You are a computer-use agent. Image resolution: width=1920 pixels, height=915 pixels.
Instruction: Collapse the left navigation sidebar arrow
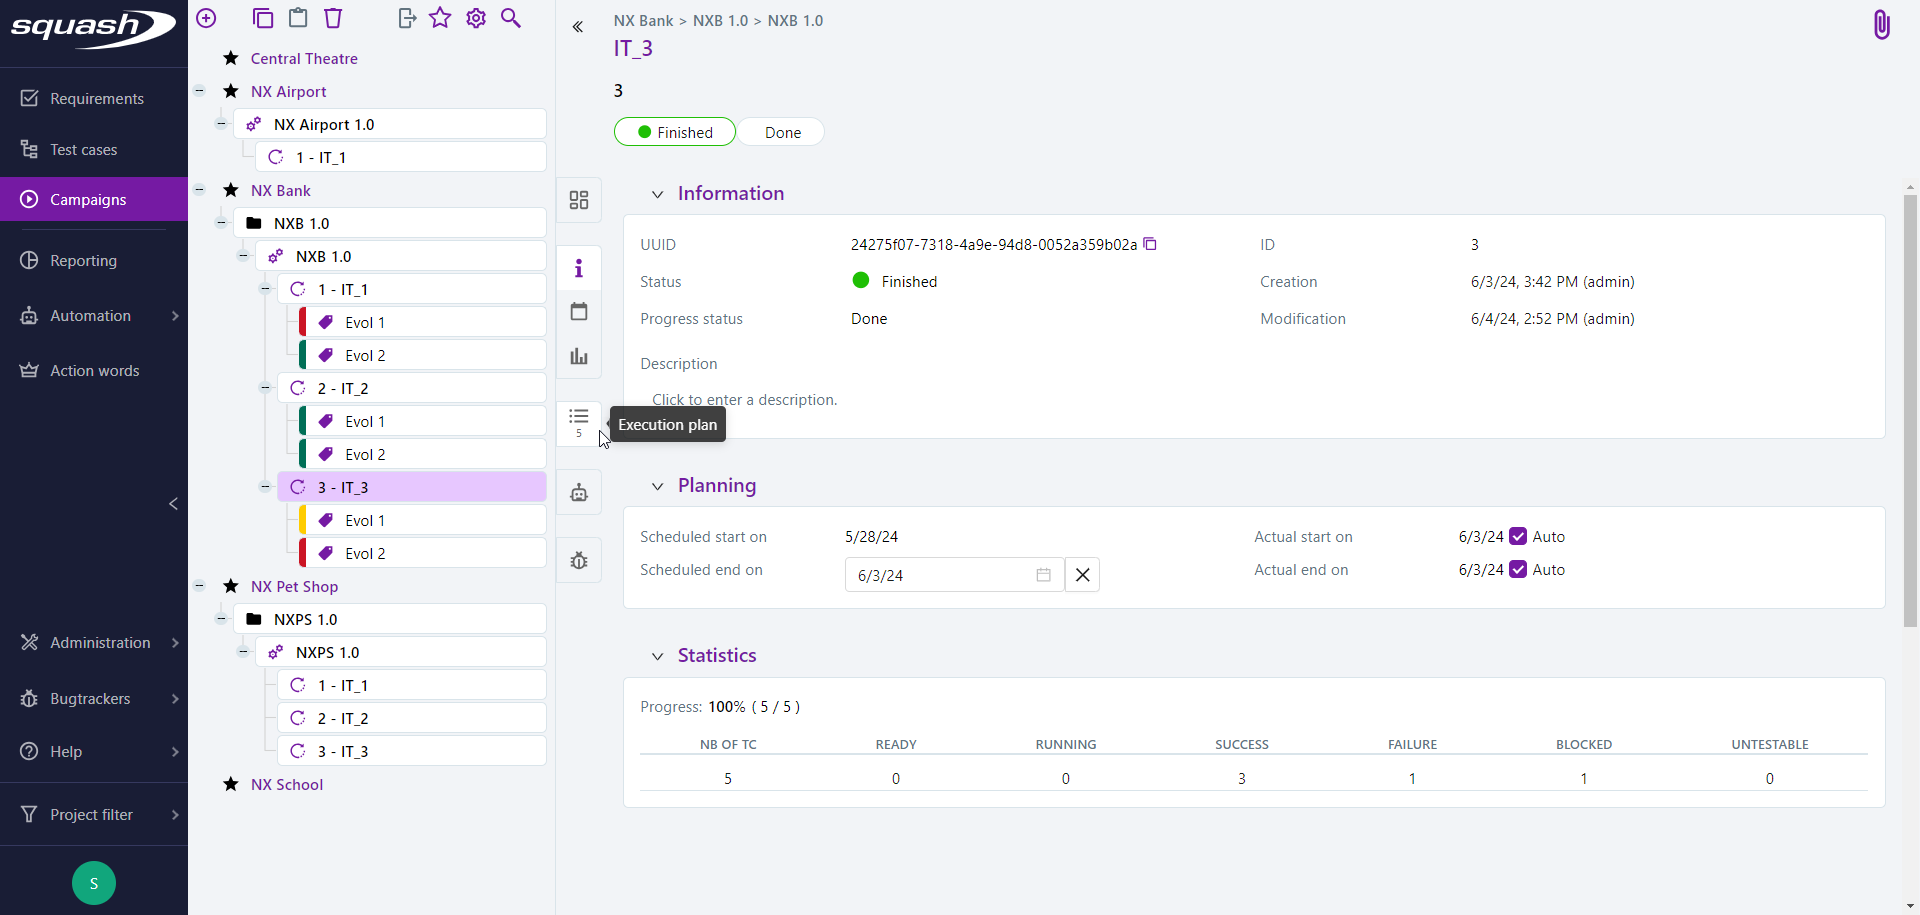pos(174,504)
